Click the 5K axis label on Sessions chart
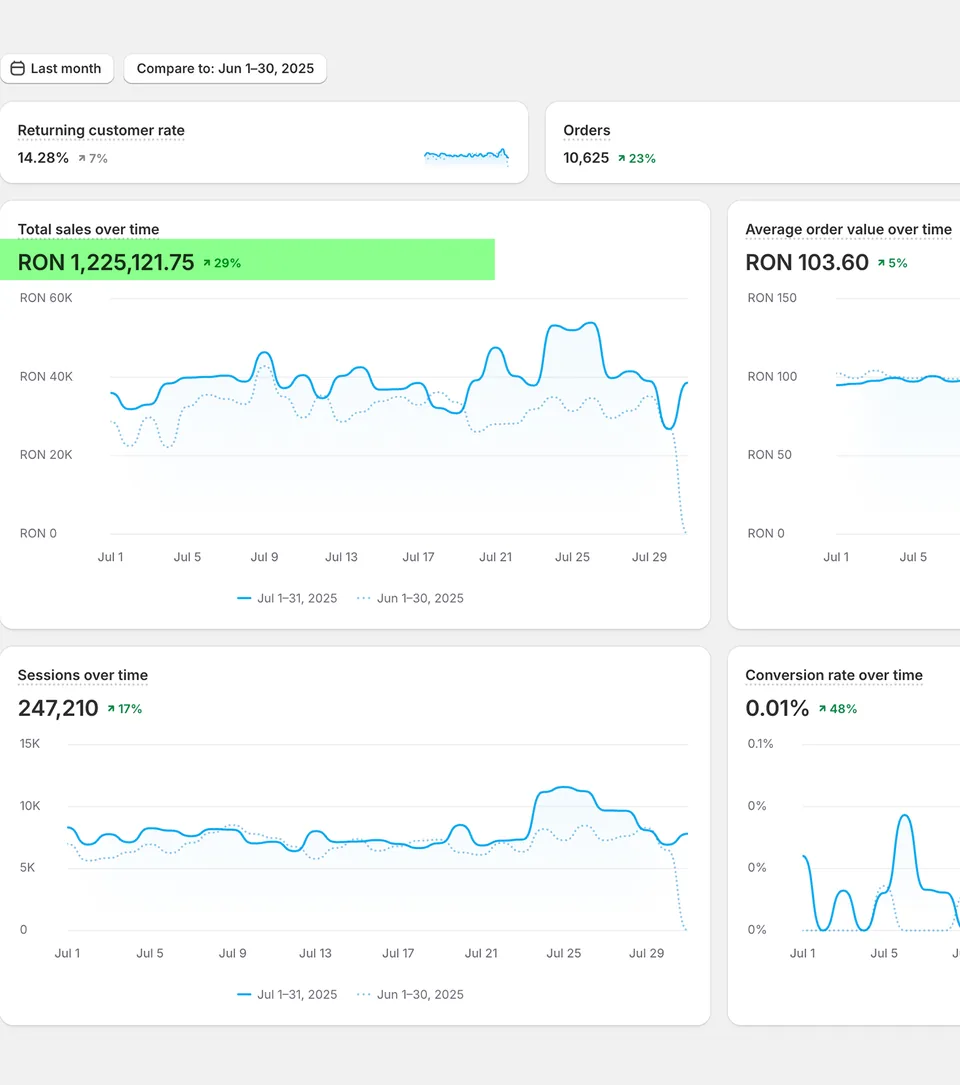The image size is (960, 1085). [x=27, y=868]
